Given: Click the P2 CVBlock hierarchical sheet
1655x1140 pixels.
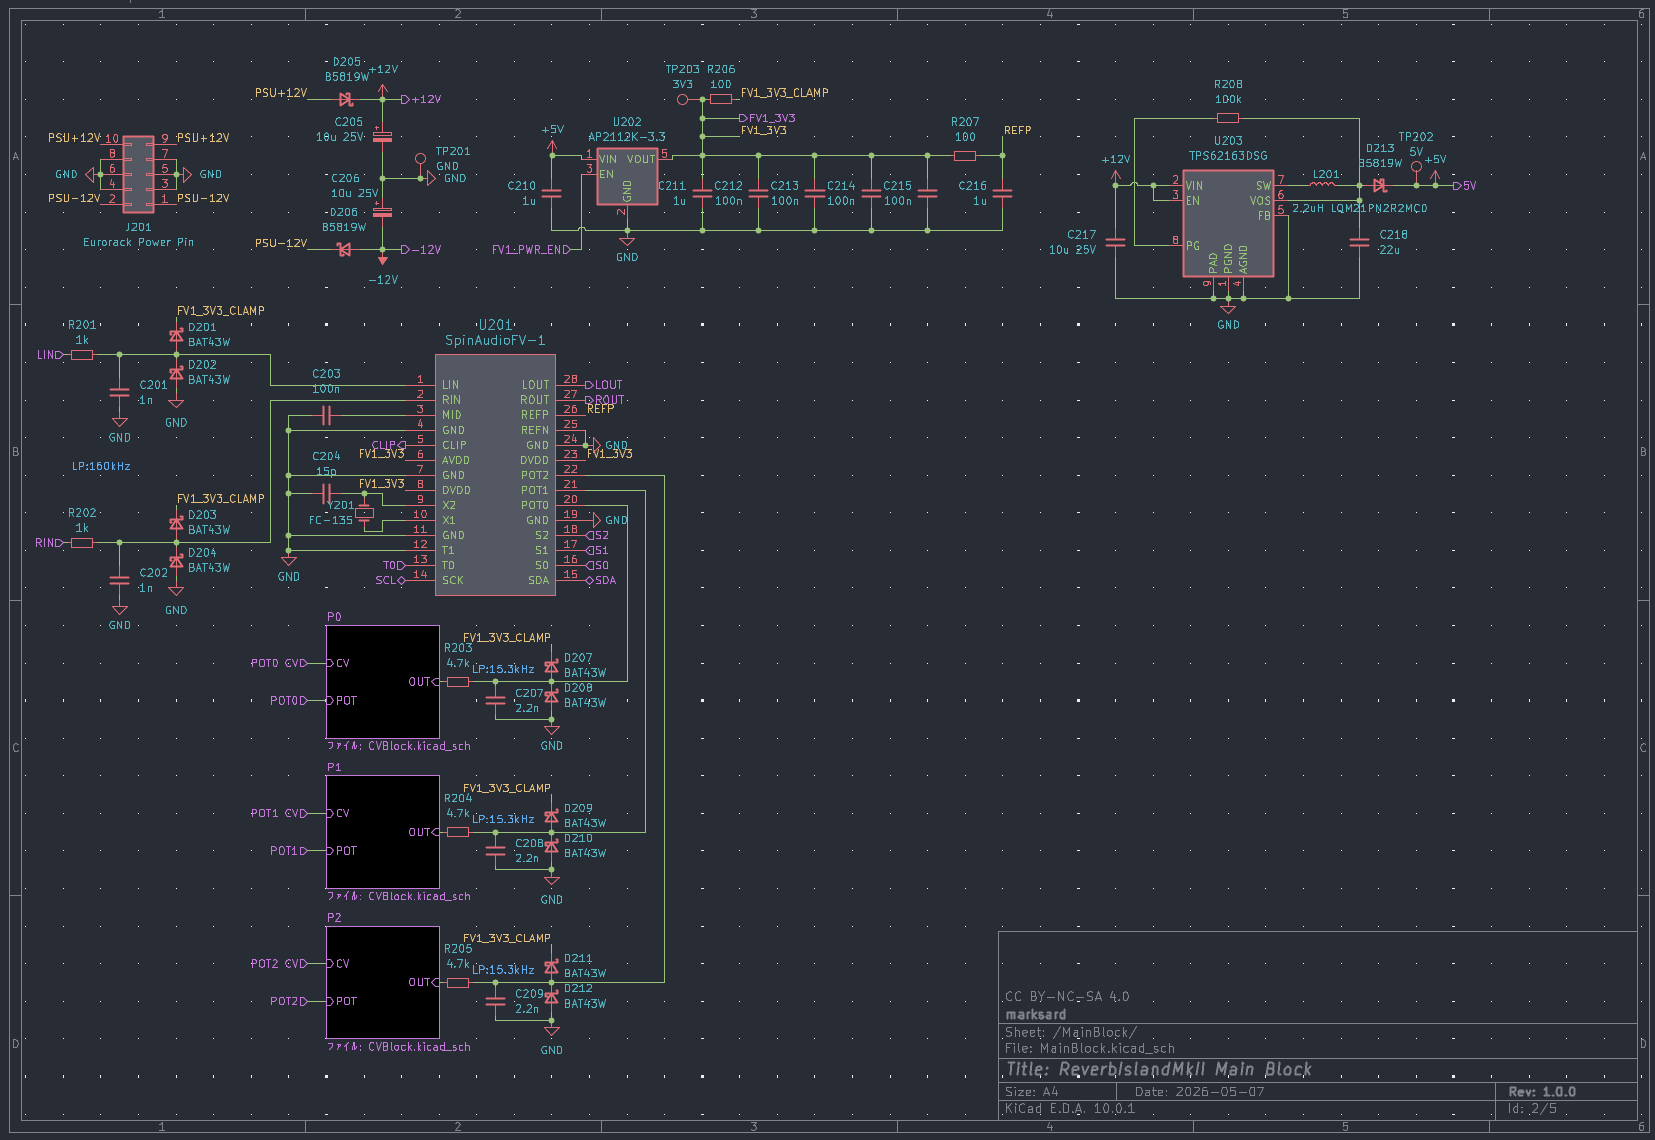Looking at the screenshot, I should [383, 982].
